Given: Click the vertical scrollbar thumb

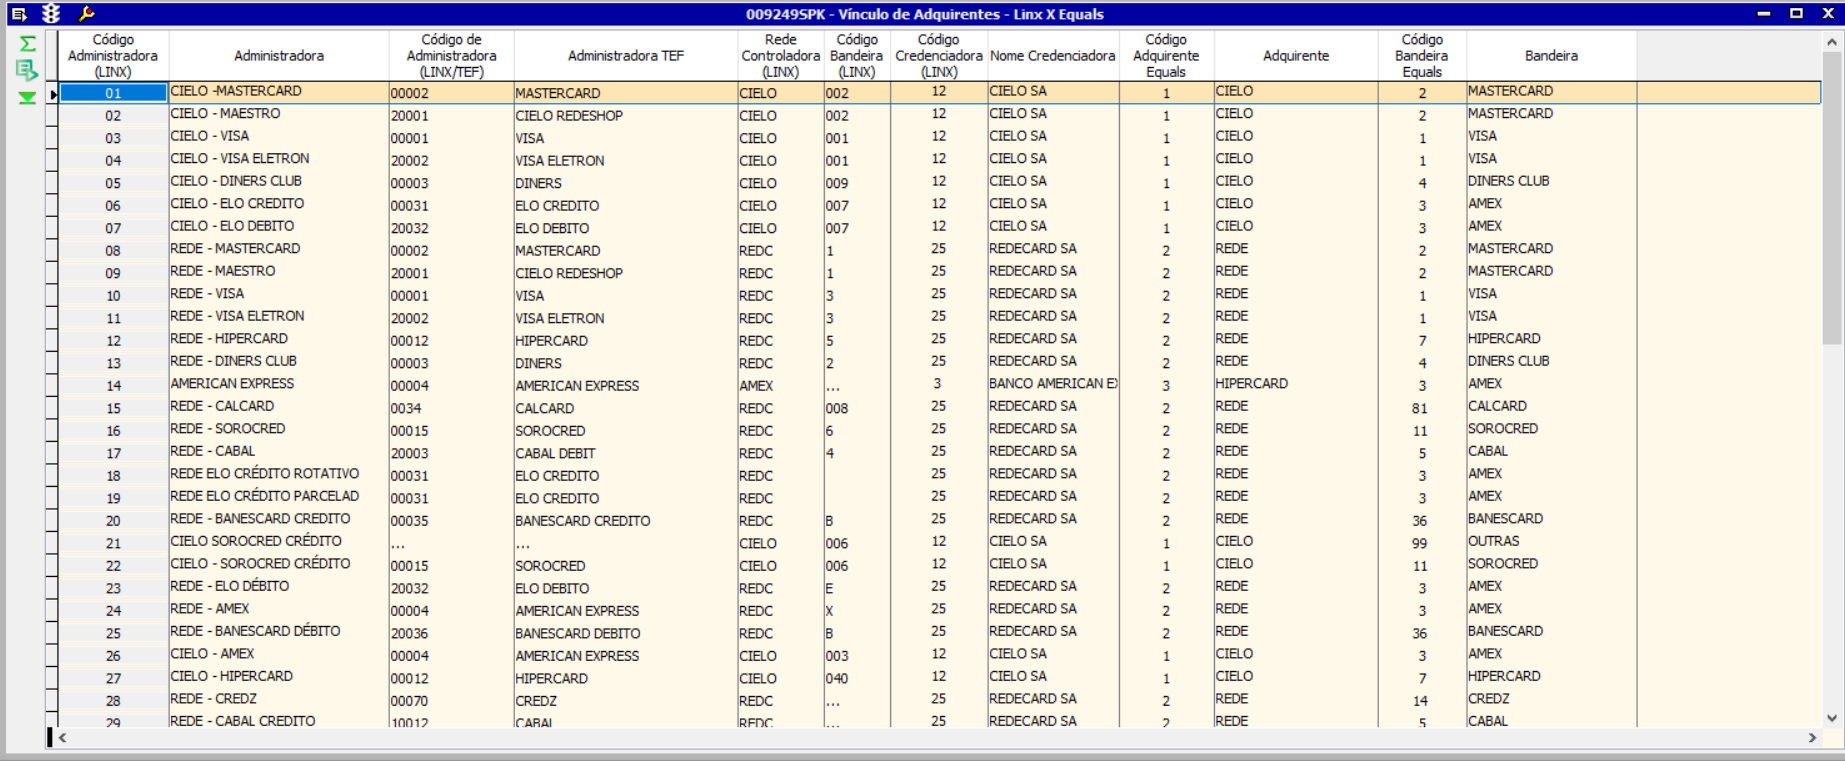Looking at the screenshot, I should pos(1832,198).
